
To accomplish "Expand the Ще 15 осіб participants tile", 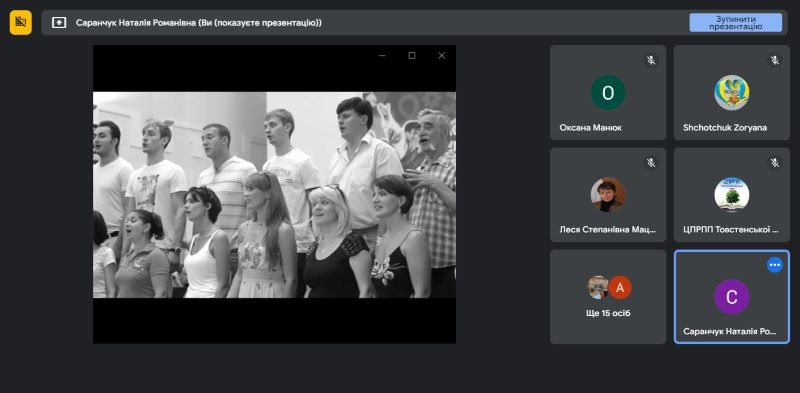I will 608,297.
